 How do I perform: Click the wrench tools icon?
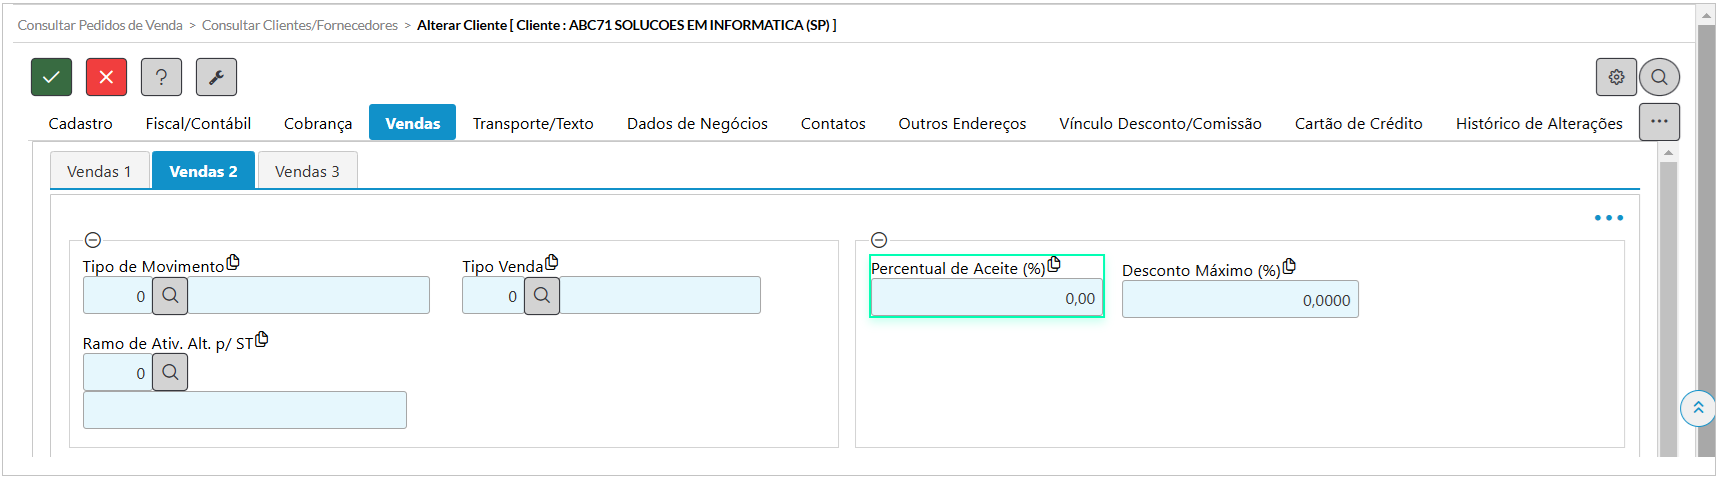pyautogui.click(x=216, y=77)
